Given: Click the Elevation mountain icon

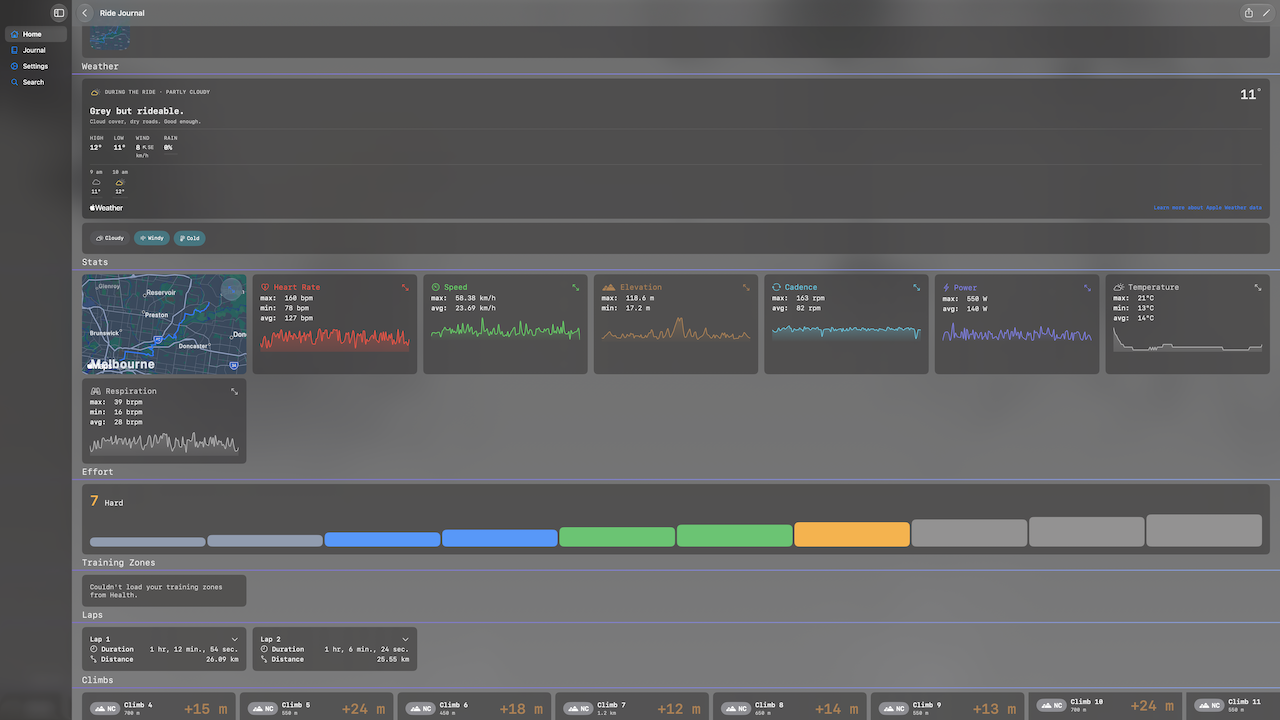Looking at the screenshot, I should 609,287.
